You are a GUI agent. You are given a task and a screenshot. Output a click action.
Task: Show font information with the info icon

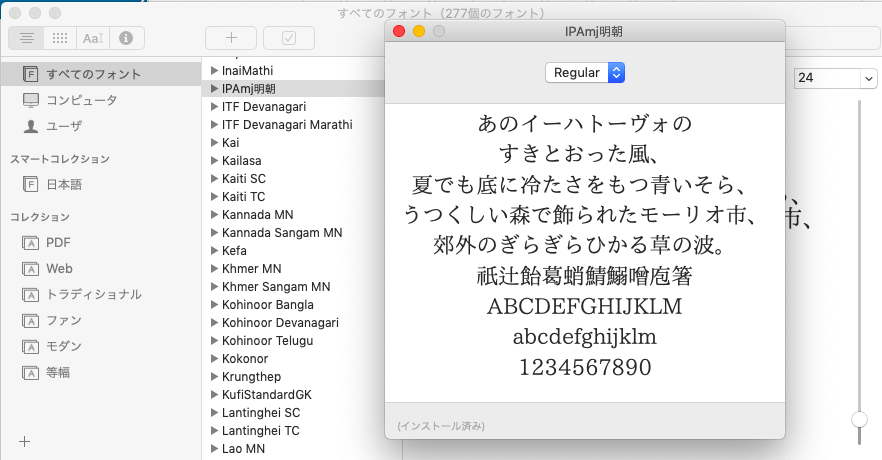pyautogui.click(x=126, y=38)
